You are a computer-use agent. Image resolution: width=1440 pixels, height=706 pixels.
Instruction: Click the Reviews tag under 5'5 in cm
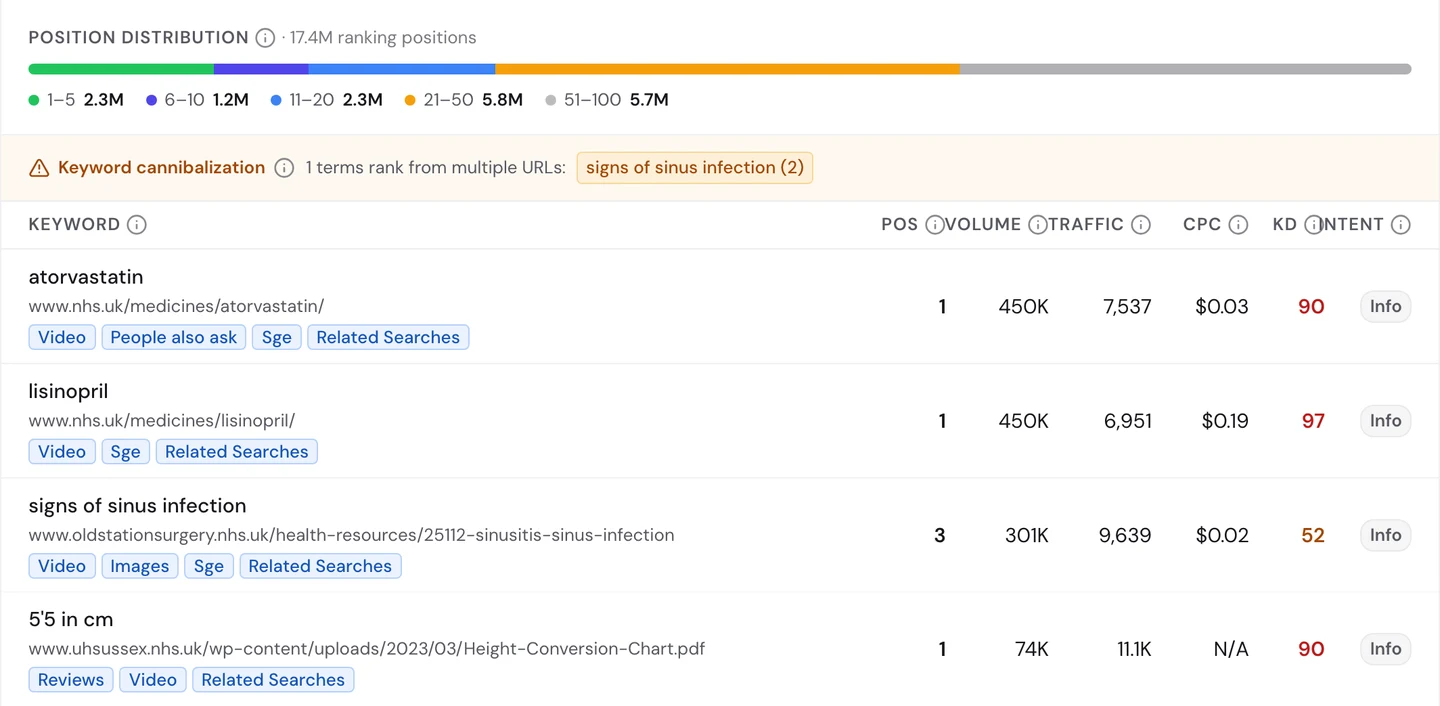point(71,680)
